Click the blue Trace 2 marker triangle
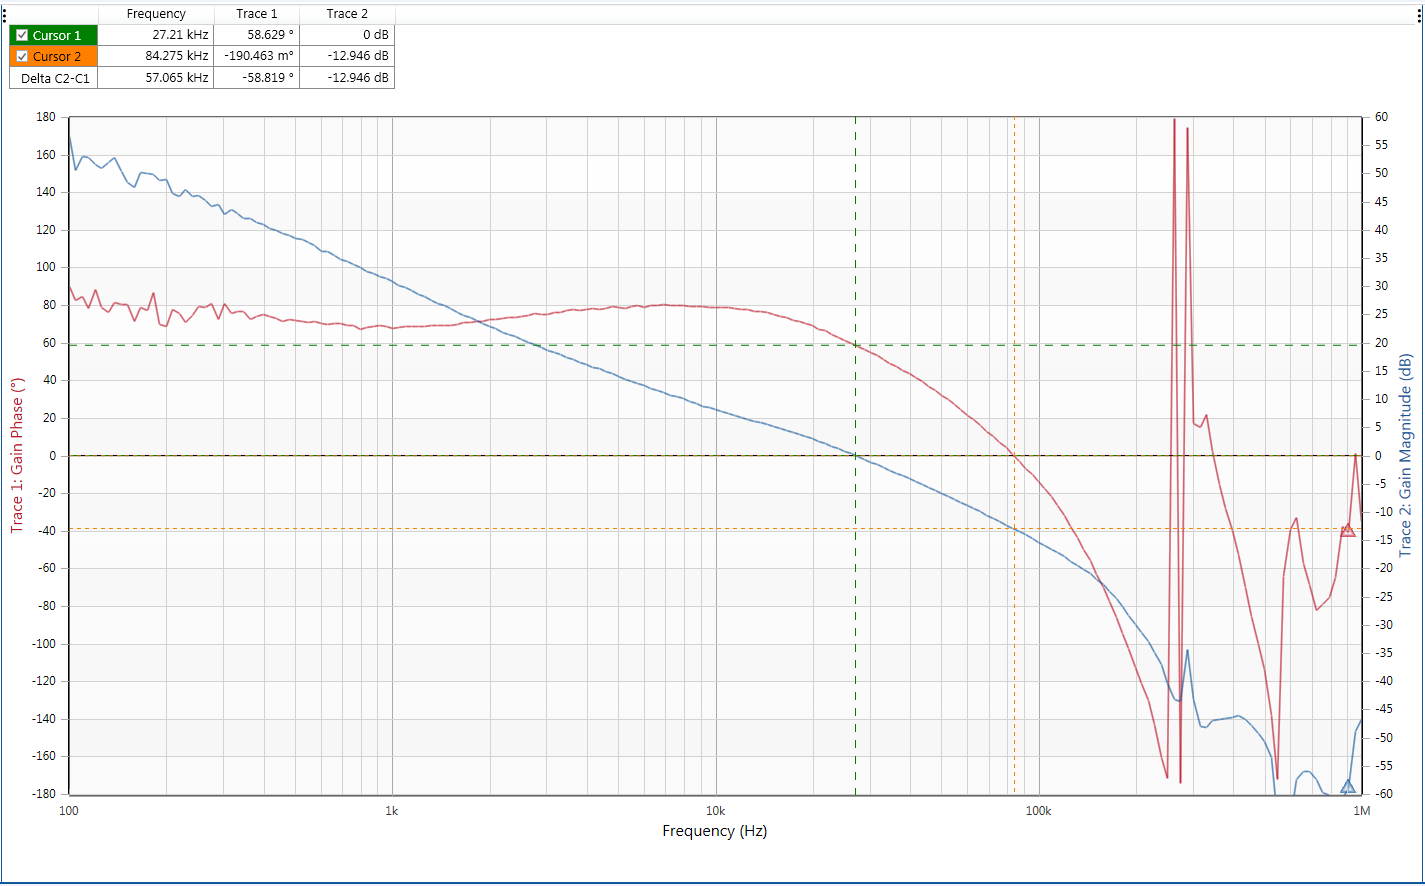1425x886 pixels. (1348, 786)
